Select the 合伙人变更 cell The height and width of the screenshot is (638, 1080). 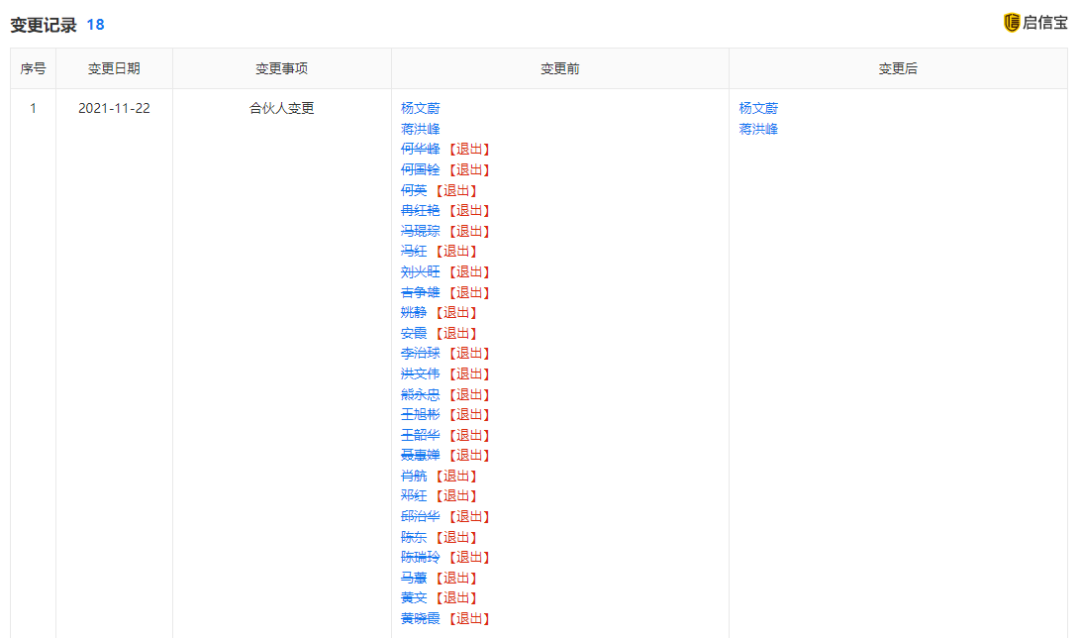[282, 108]
